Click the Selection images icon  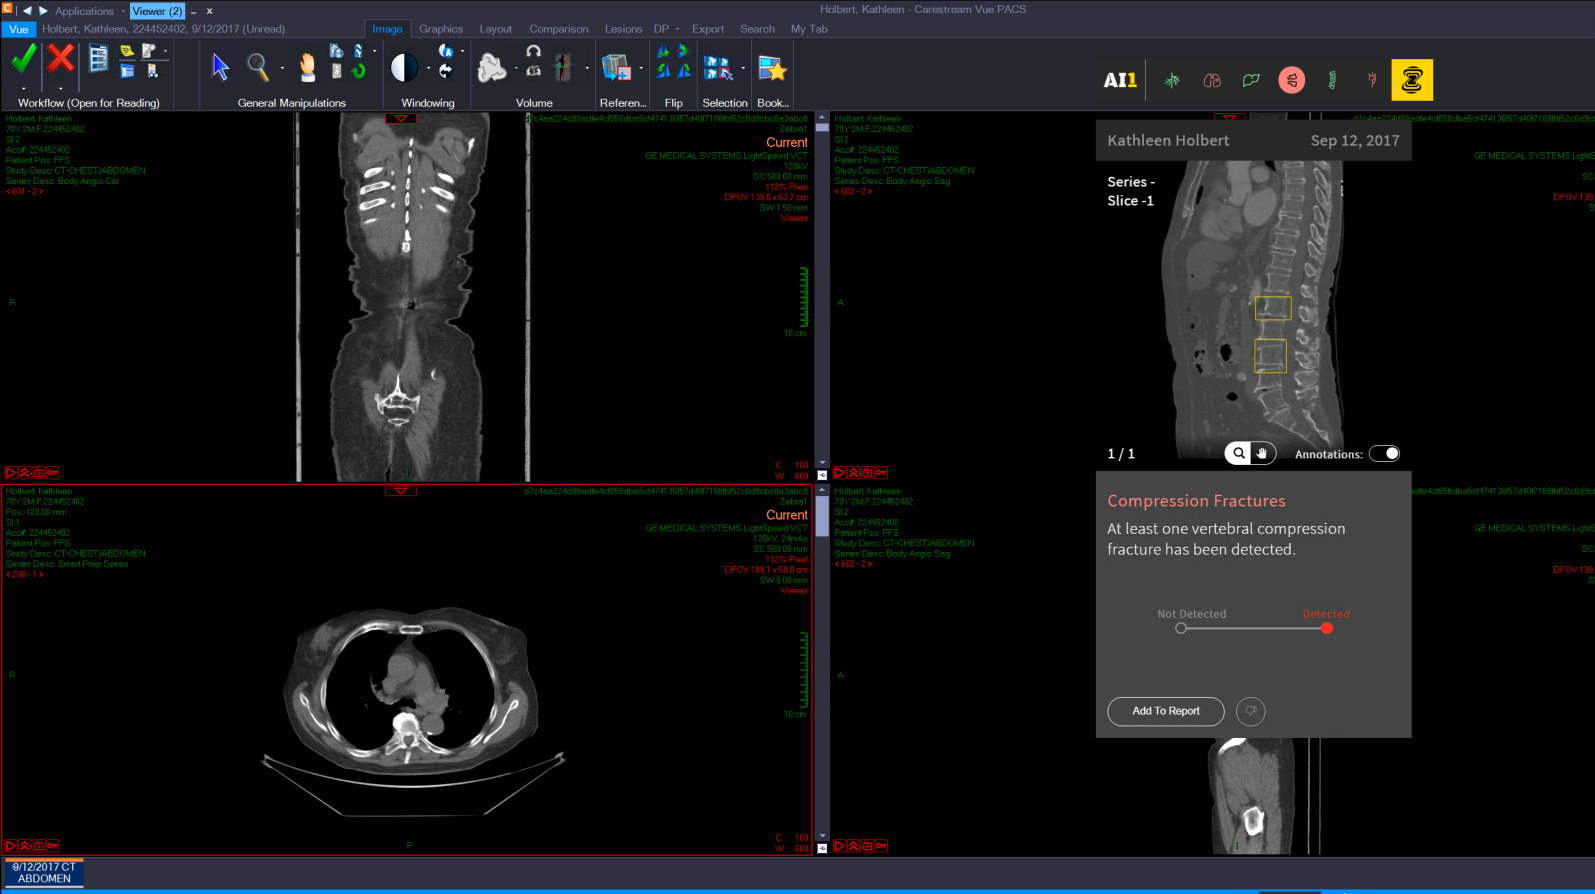pyautogui.click(x=717, y=68)
